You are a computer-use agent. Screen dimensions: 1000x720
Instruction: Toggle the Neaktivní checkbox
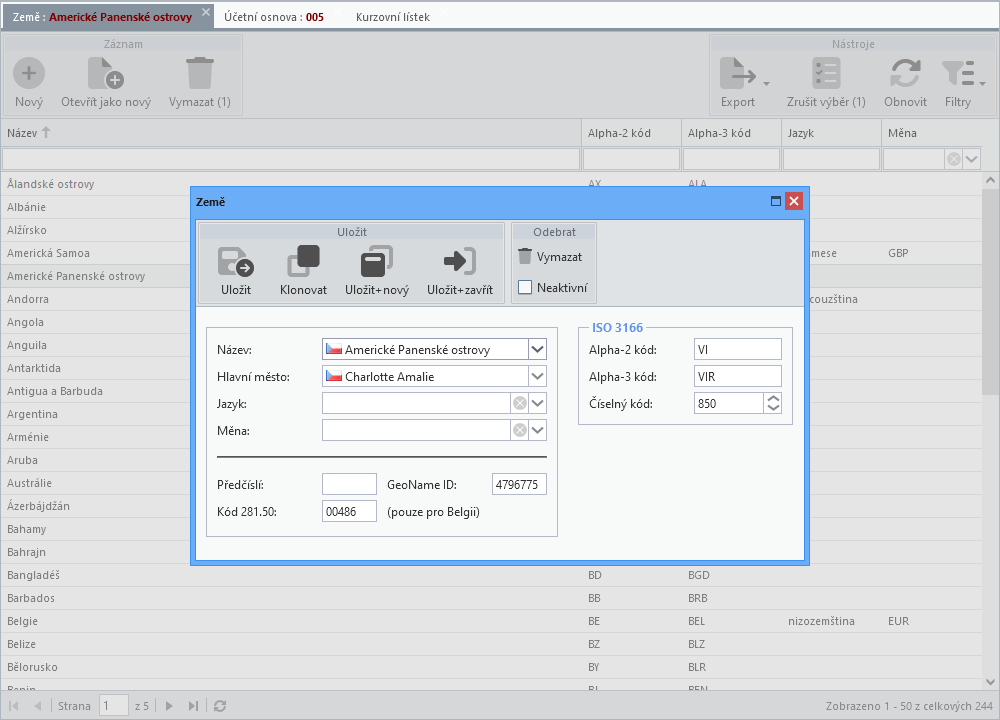525,288
